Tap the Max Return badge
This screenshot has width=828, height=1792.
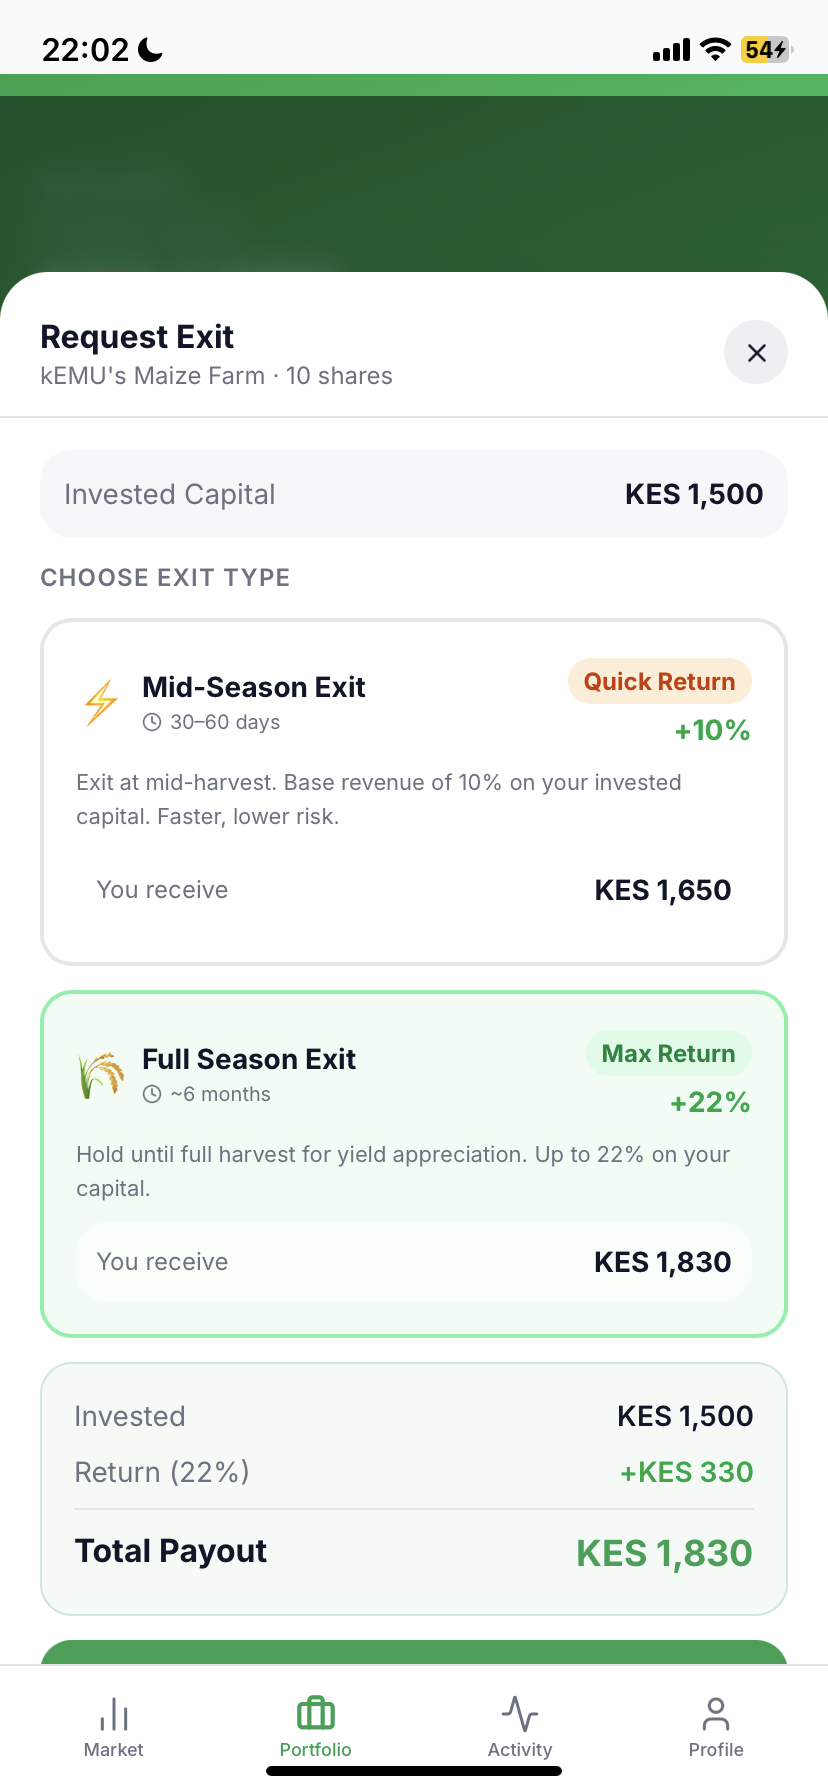669,1053
